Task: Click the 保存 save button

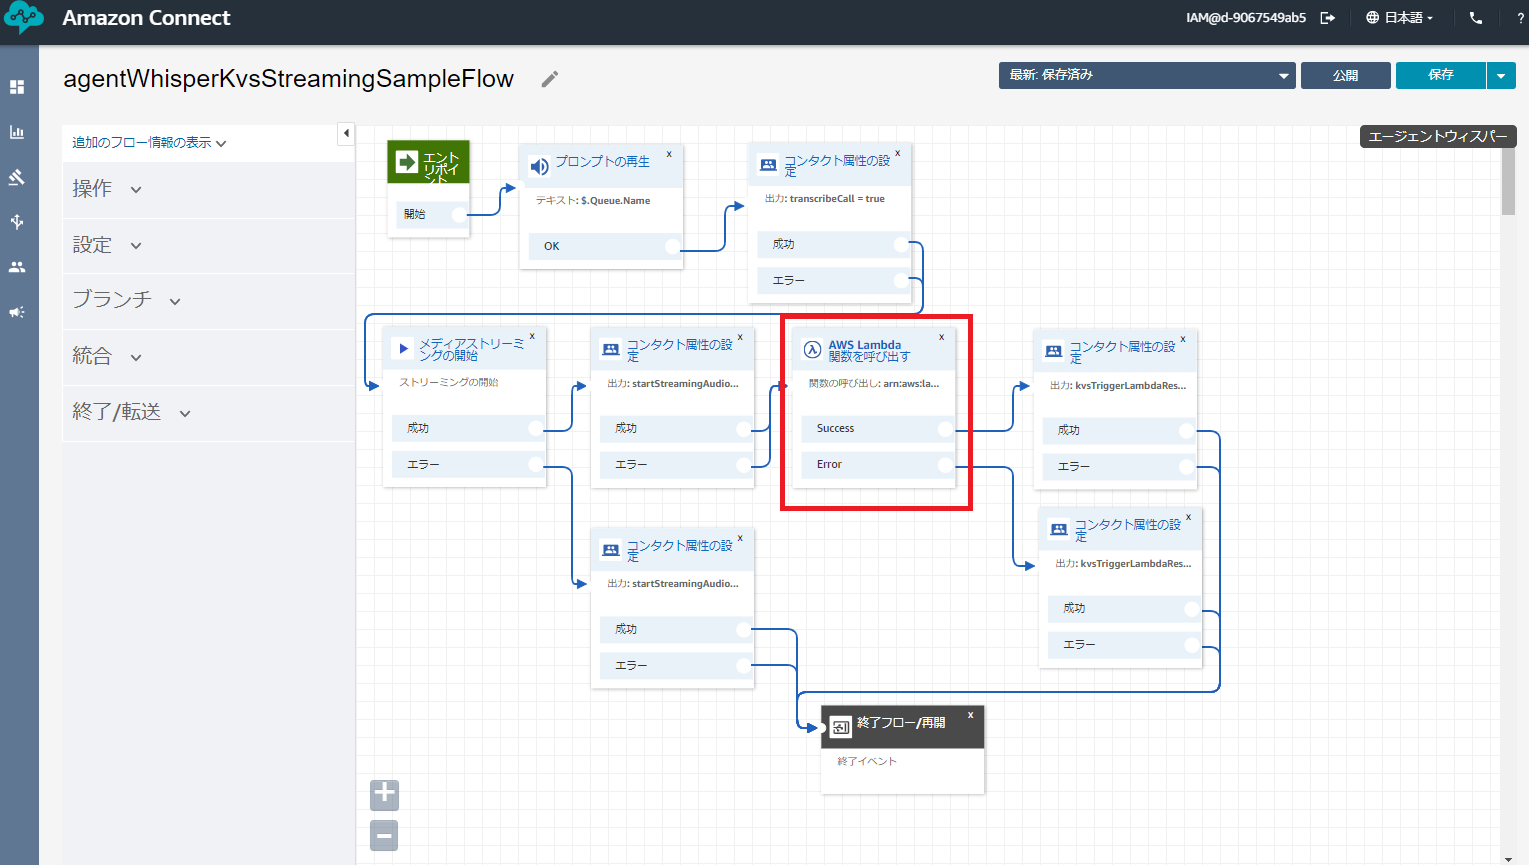Action: [x=1441, y=75]
